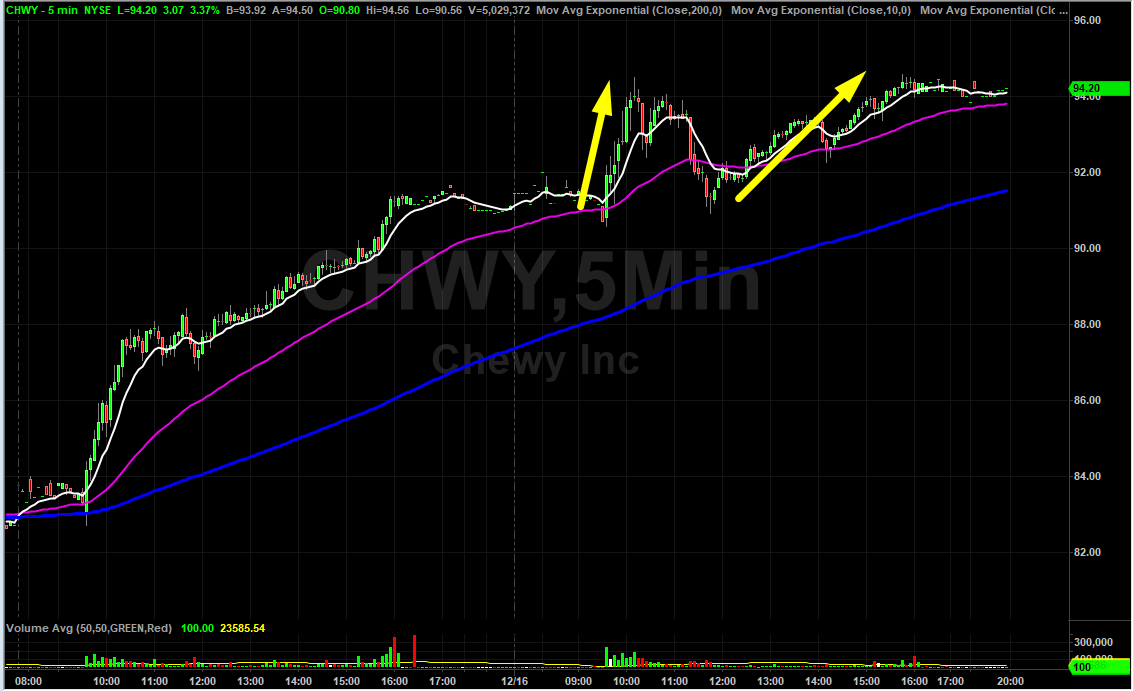Click the Chewy Inc watermark text
Screen dimensions: 1134x691
(535, 359)
